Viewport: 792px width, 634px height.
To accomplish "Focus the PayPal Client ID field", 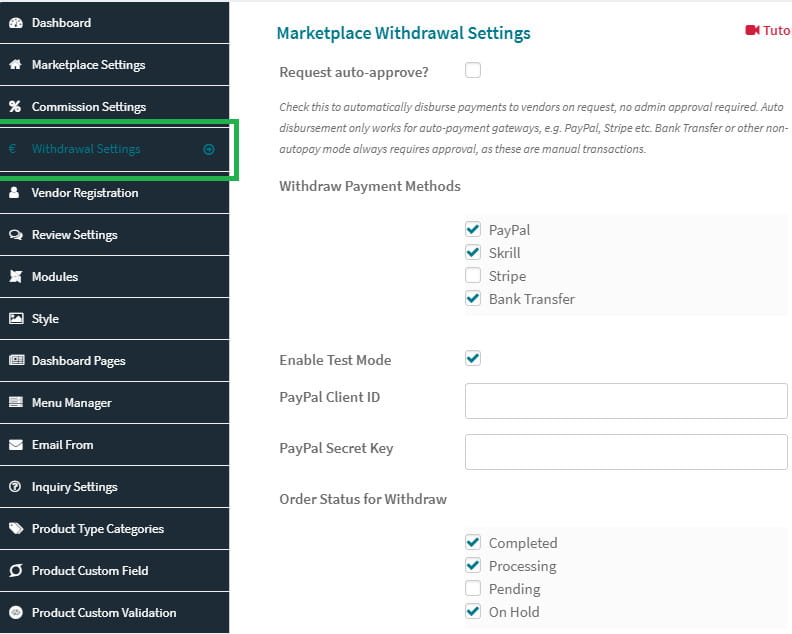I will point(626,401).
